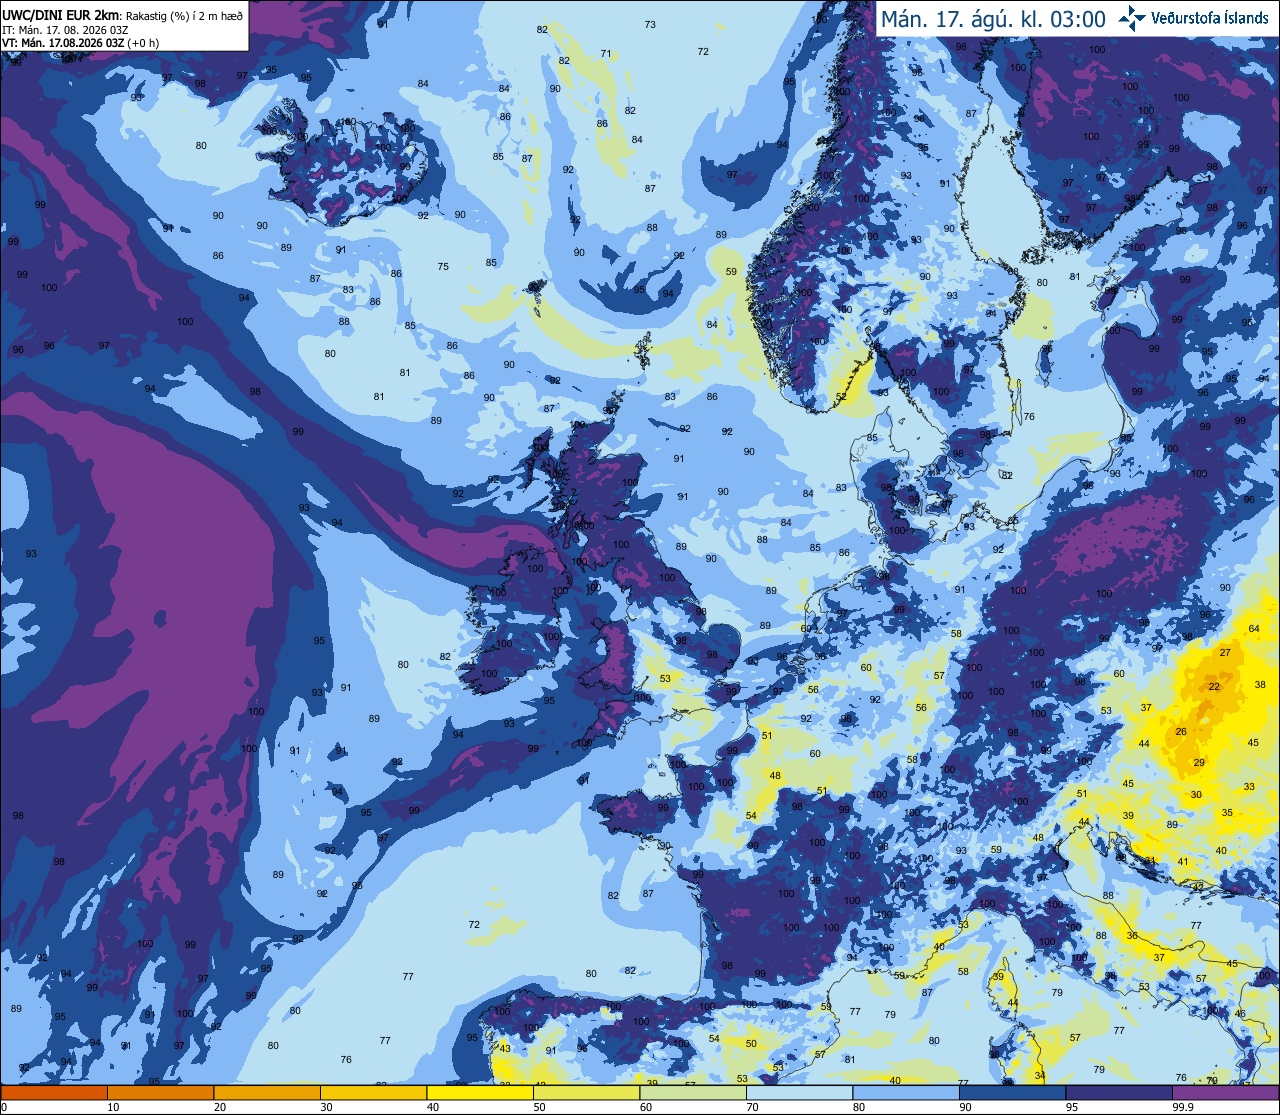Select the legend color between 70 and 80
This screenshot has height=1115, width=1280.
click(x=799, y=1092)
